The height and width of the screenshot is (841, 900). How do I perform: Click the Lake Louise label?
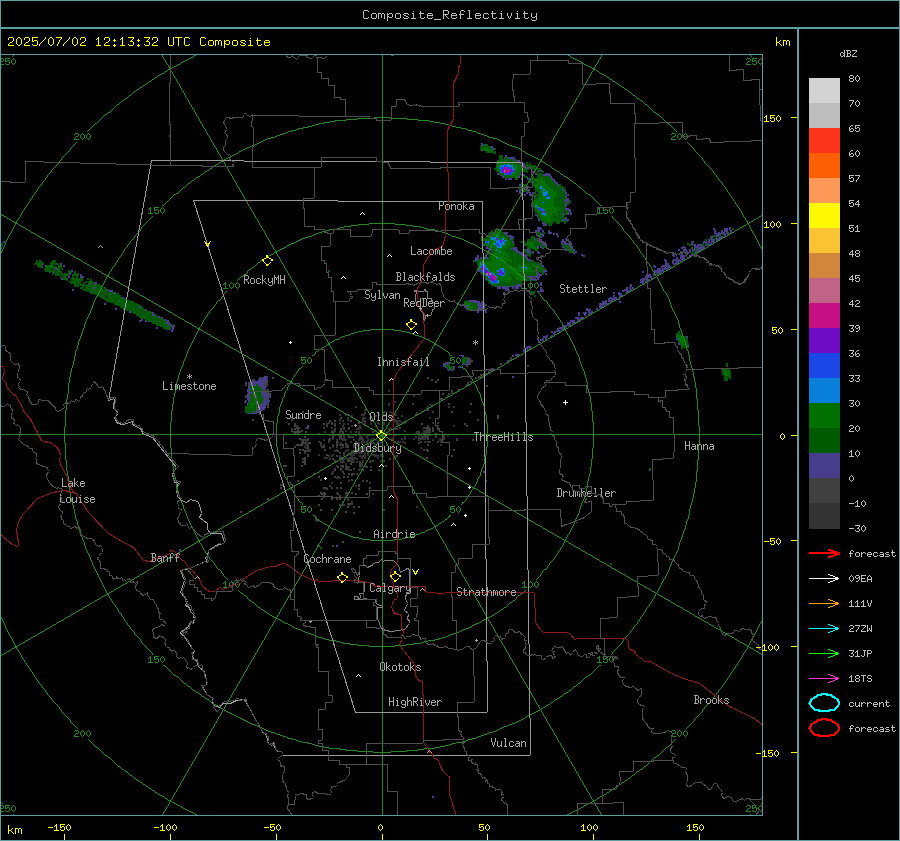77,491
